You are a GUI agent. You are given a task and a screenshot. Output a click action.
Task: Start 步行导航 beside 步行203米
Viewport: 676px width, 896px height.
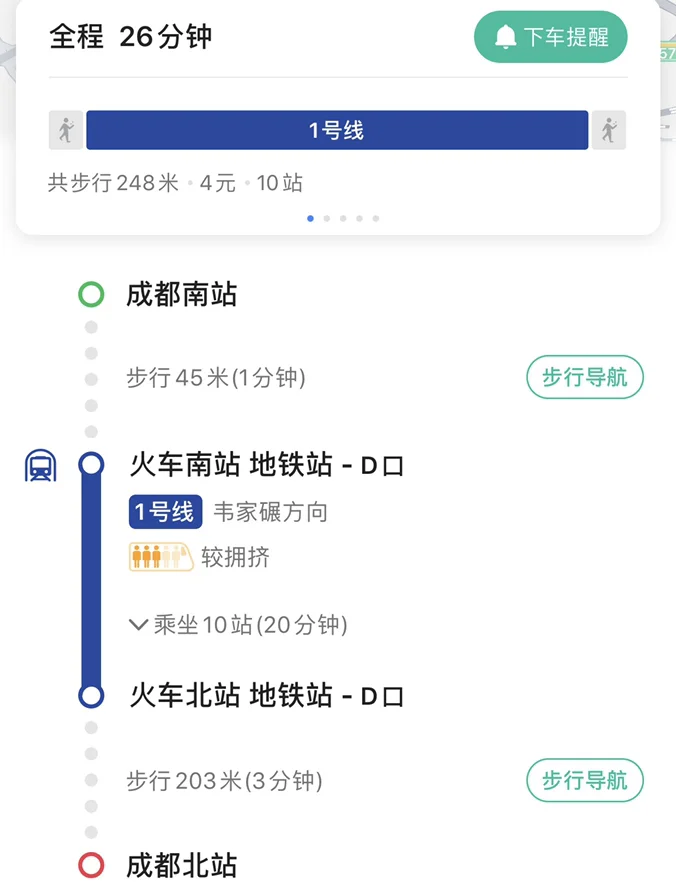[584, 781]
